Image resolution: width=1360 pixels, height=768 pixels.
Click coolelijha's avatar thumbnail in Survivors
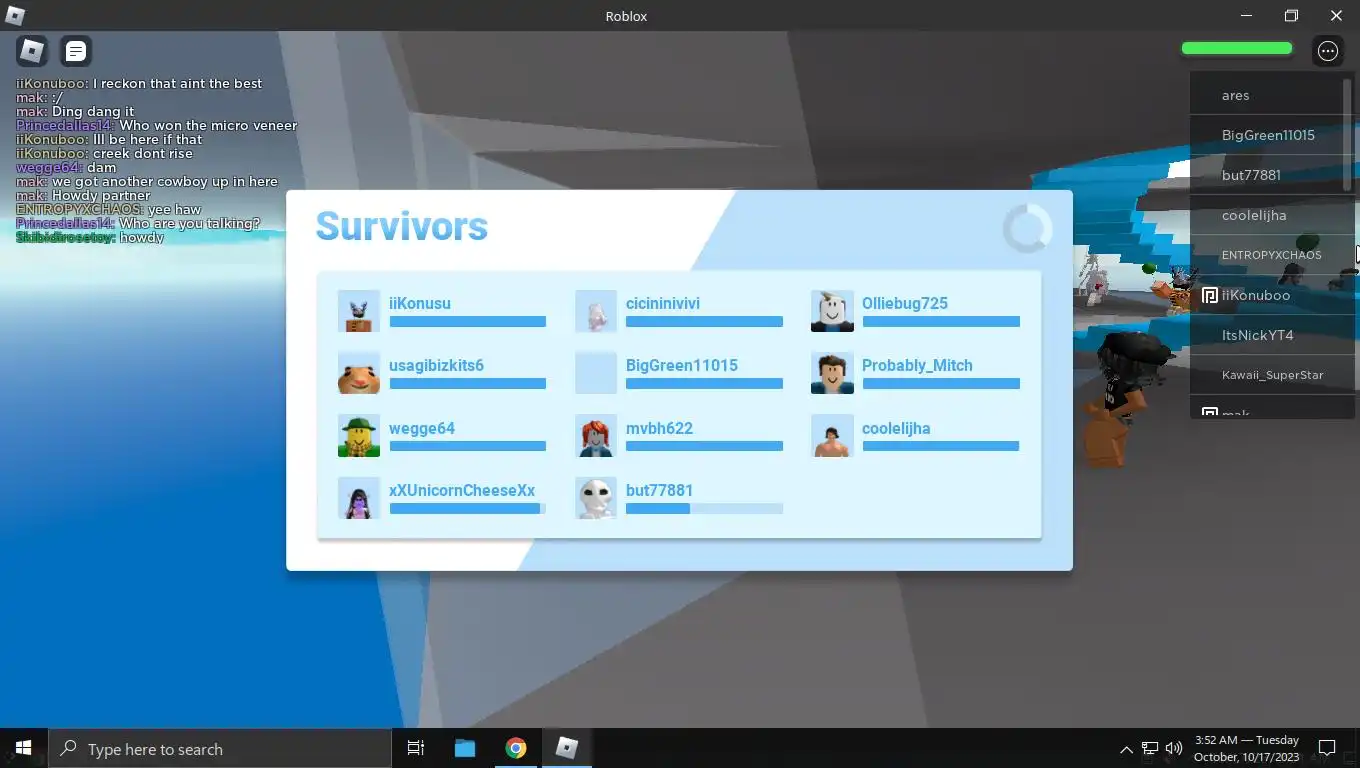point(832,436)
